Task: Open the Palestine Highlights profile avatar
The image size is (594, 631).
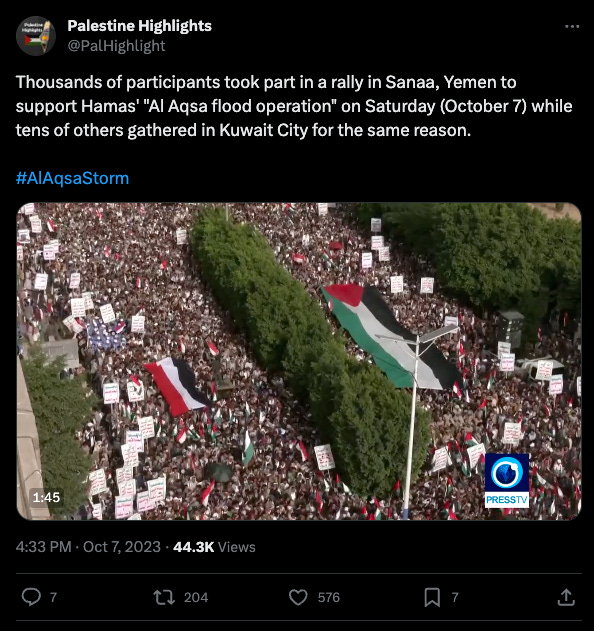Action: coord(36,36)
